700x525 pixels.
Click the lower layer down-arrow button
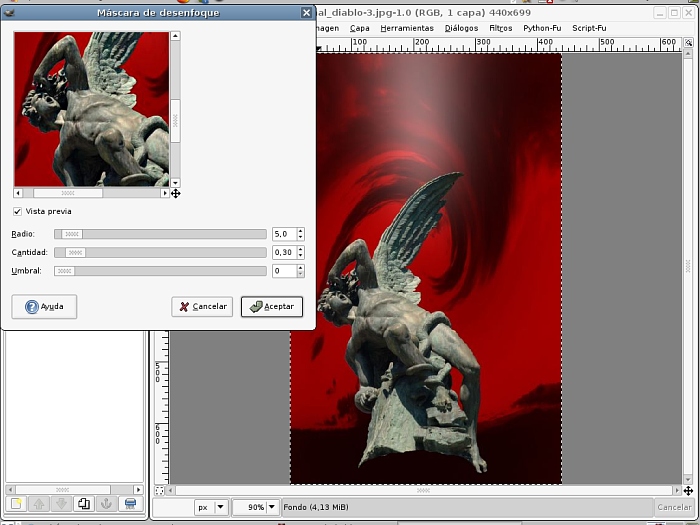pyautogui.click(x=61, y=504)
